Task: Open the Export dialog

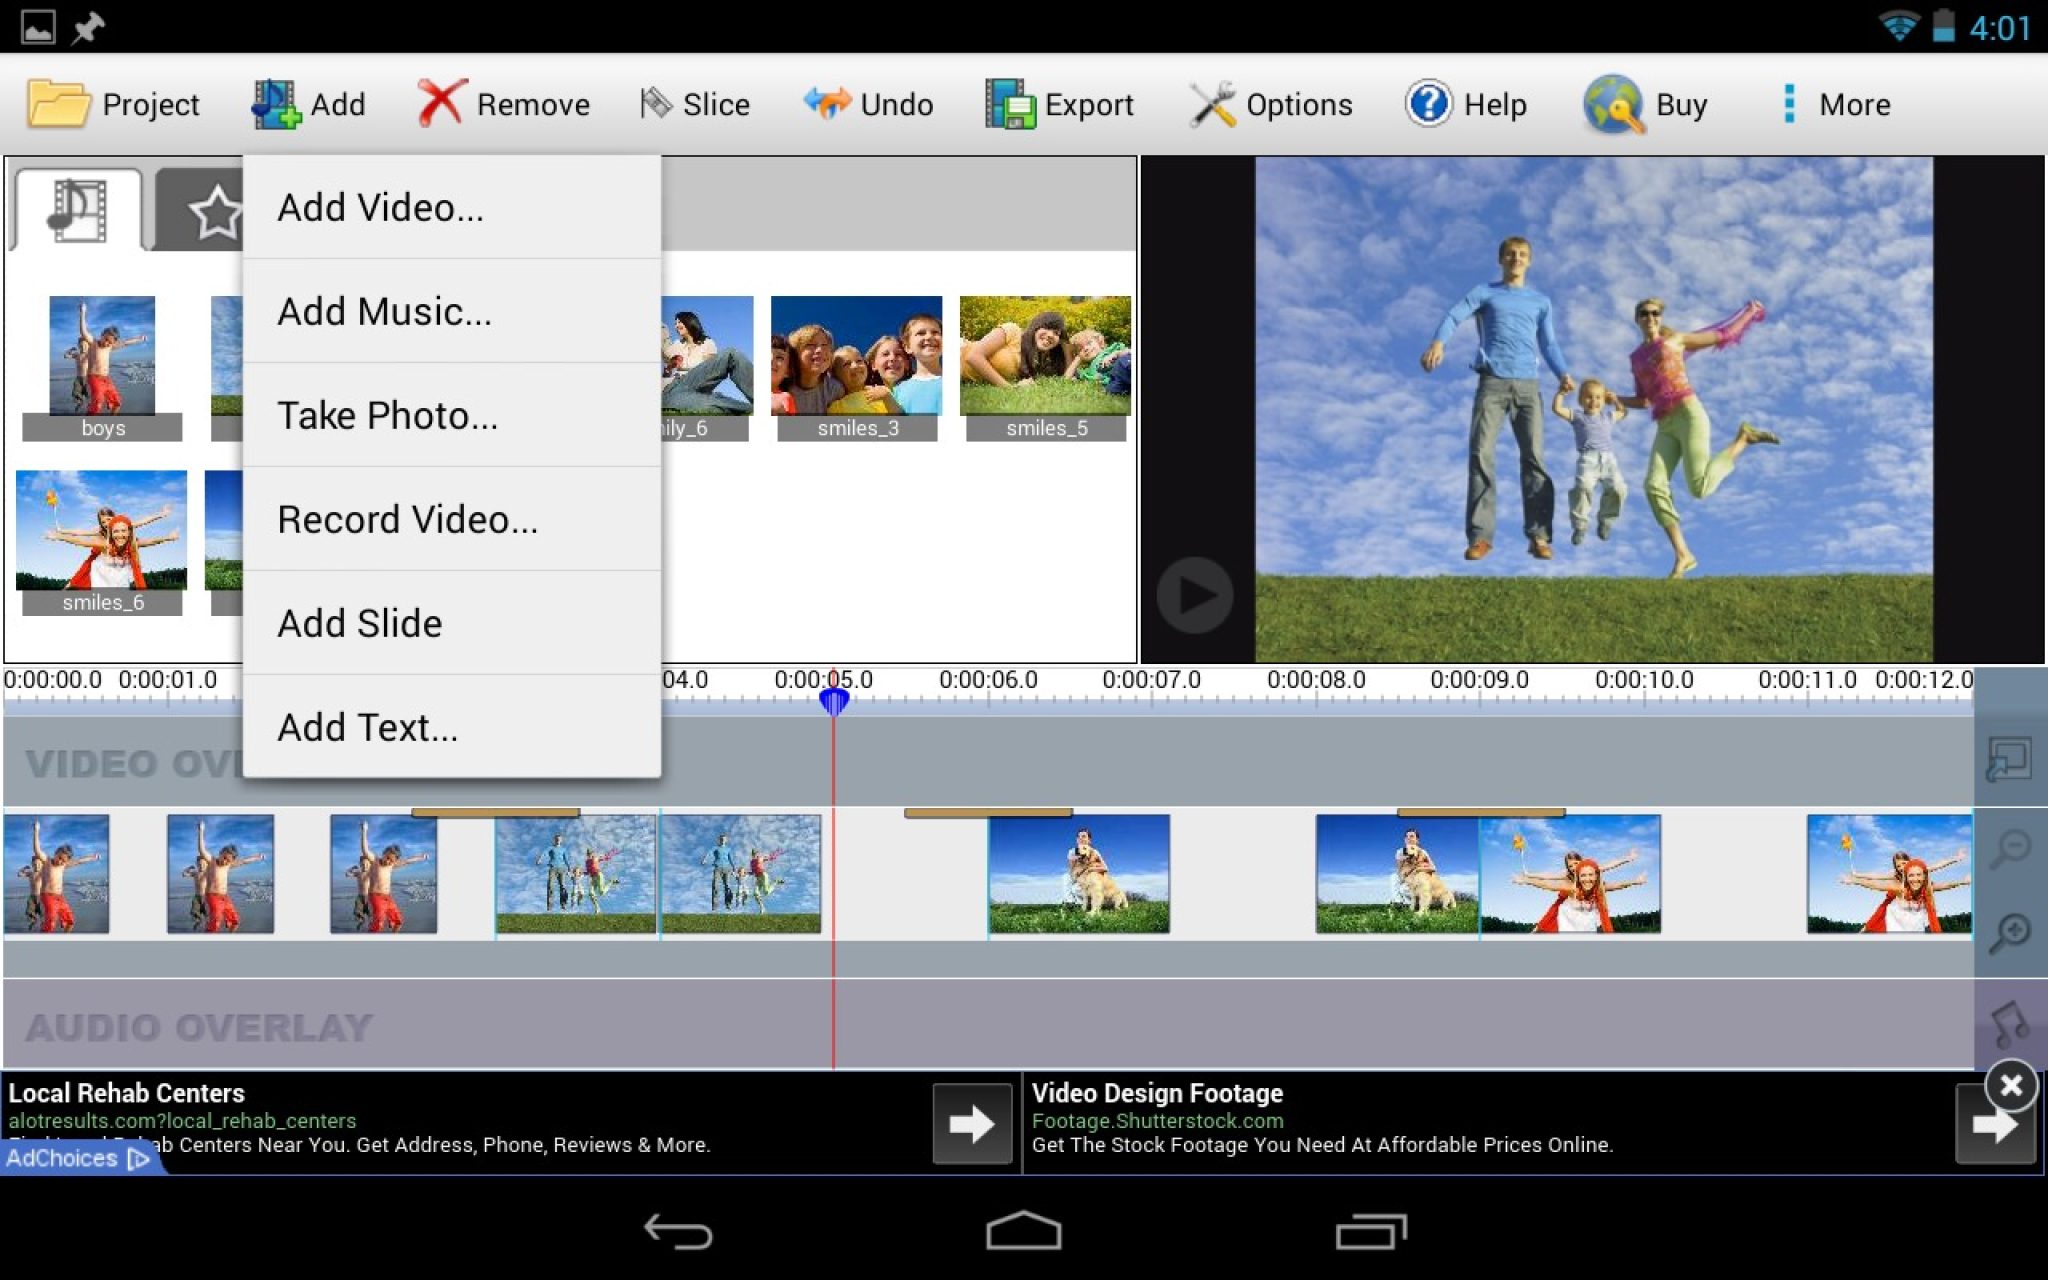Action: coord(1059,104)
